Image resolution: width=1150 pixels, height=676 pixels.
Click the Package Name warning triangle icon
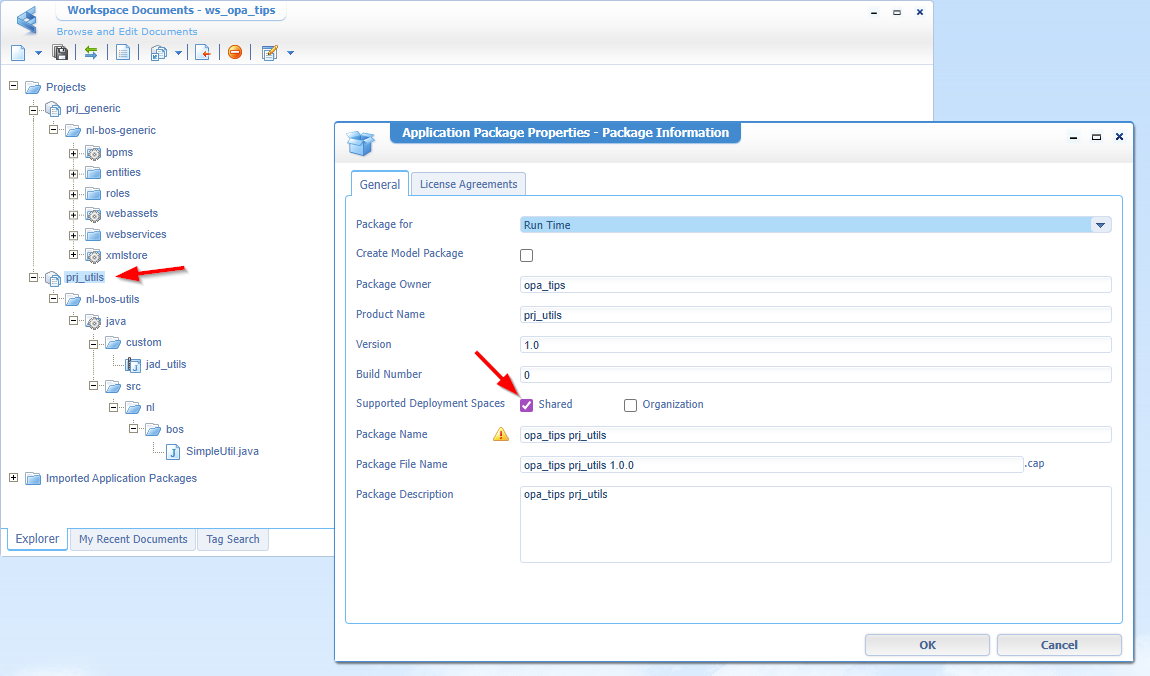[500, 434]
